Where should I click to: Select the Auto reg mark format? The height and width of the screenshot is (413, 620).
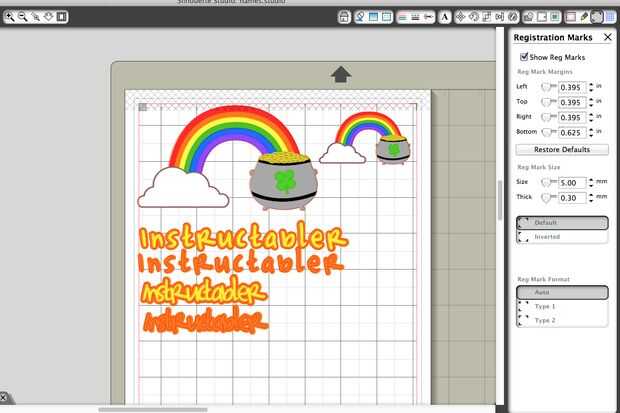coord(562,292)
